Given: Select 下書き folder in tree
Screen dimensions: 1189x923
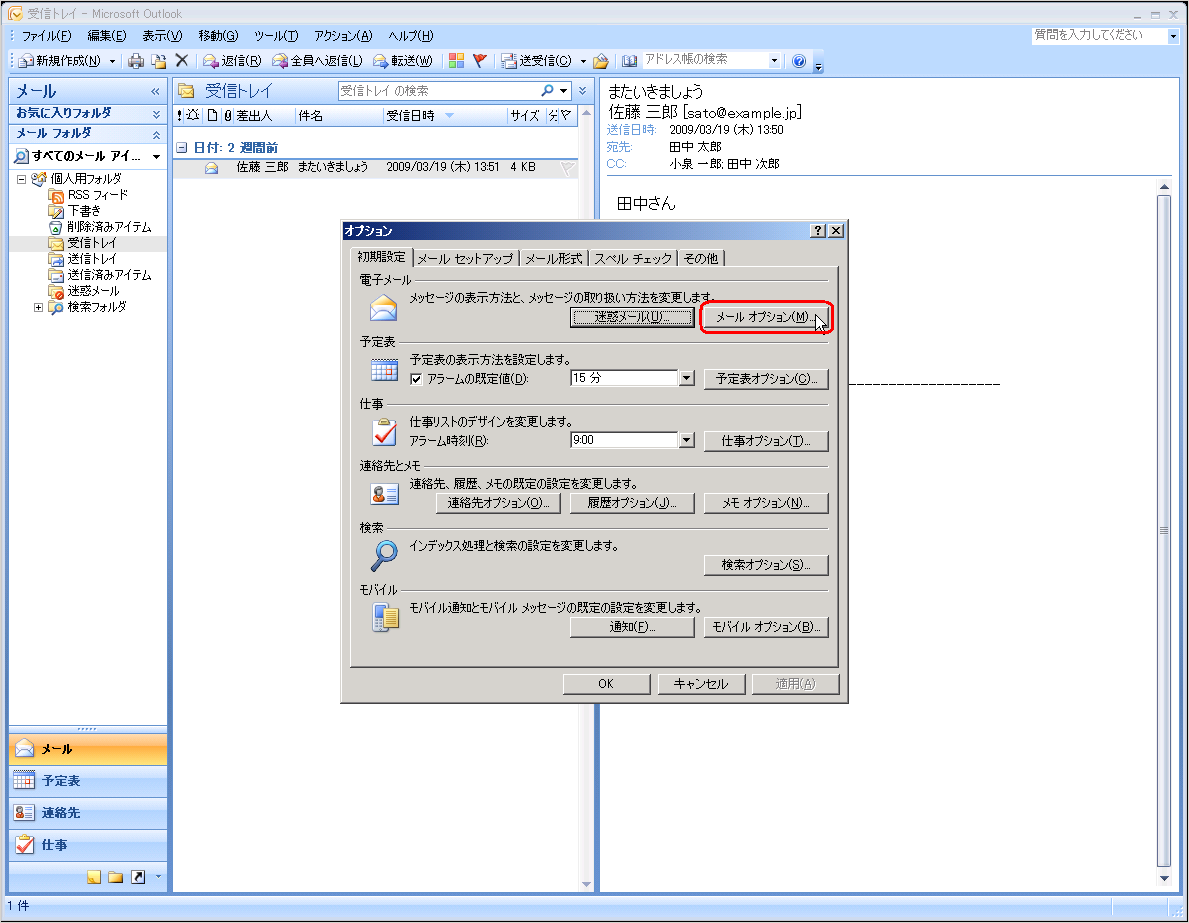Looking at the screenshot, I should coord(84,211).
